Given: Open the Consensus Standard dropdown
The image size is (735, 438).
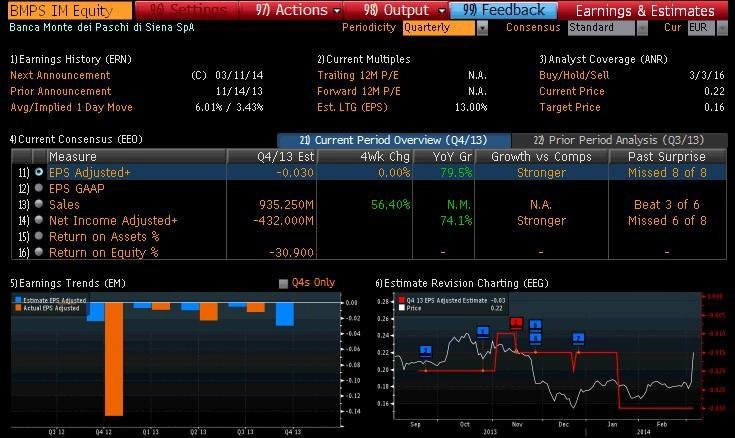Looking at the screenshot, I should [608, 28].
